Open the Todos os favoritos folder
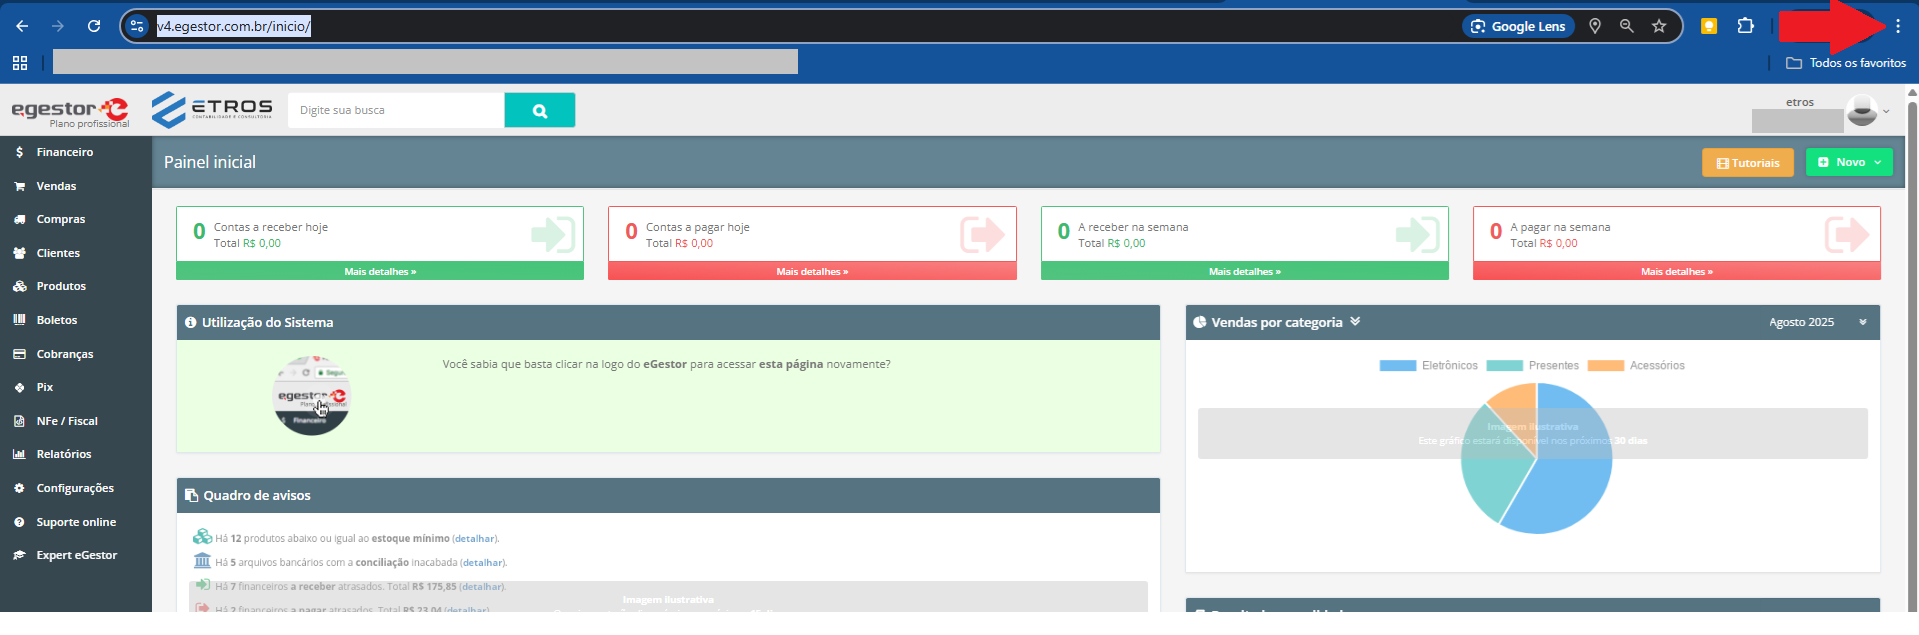The height and width of the screenshot is (635, 1919). 1846,63
